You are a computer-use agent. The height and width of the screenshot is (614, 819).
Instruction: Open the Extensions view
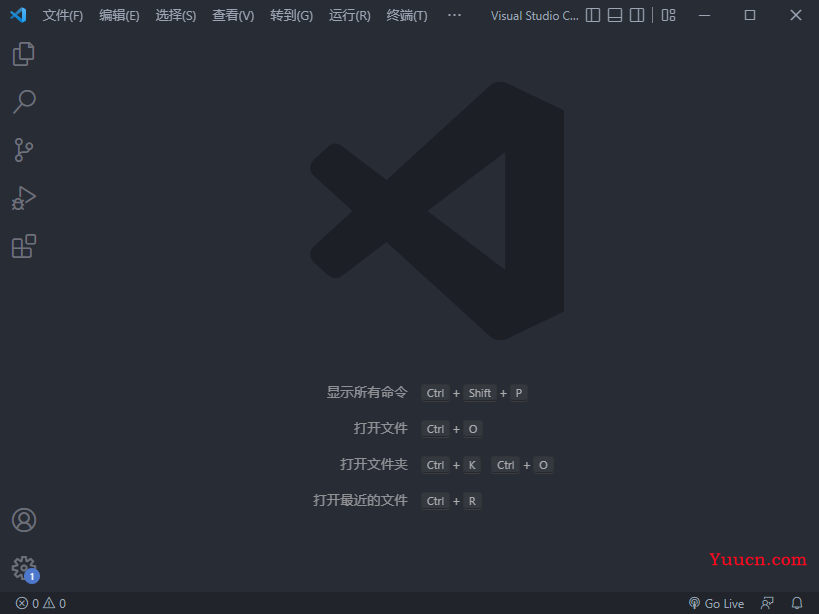(24, 246)
